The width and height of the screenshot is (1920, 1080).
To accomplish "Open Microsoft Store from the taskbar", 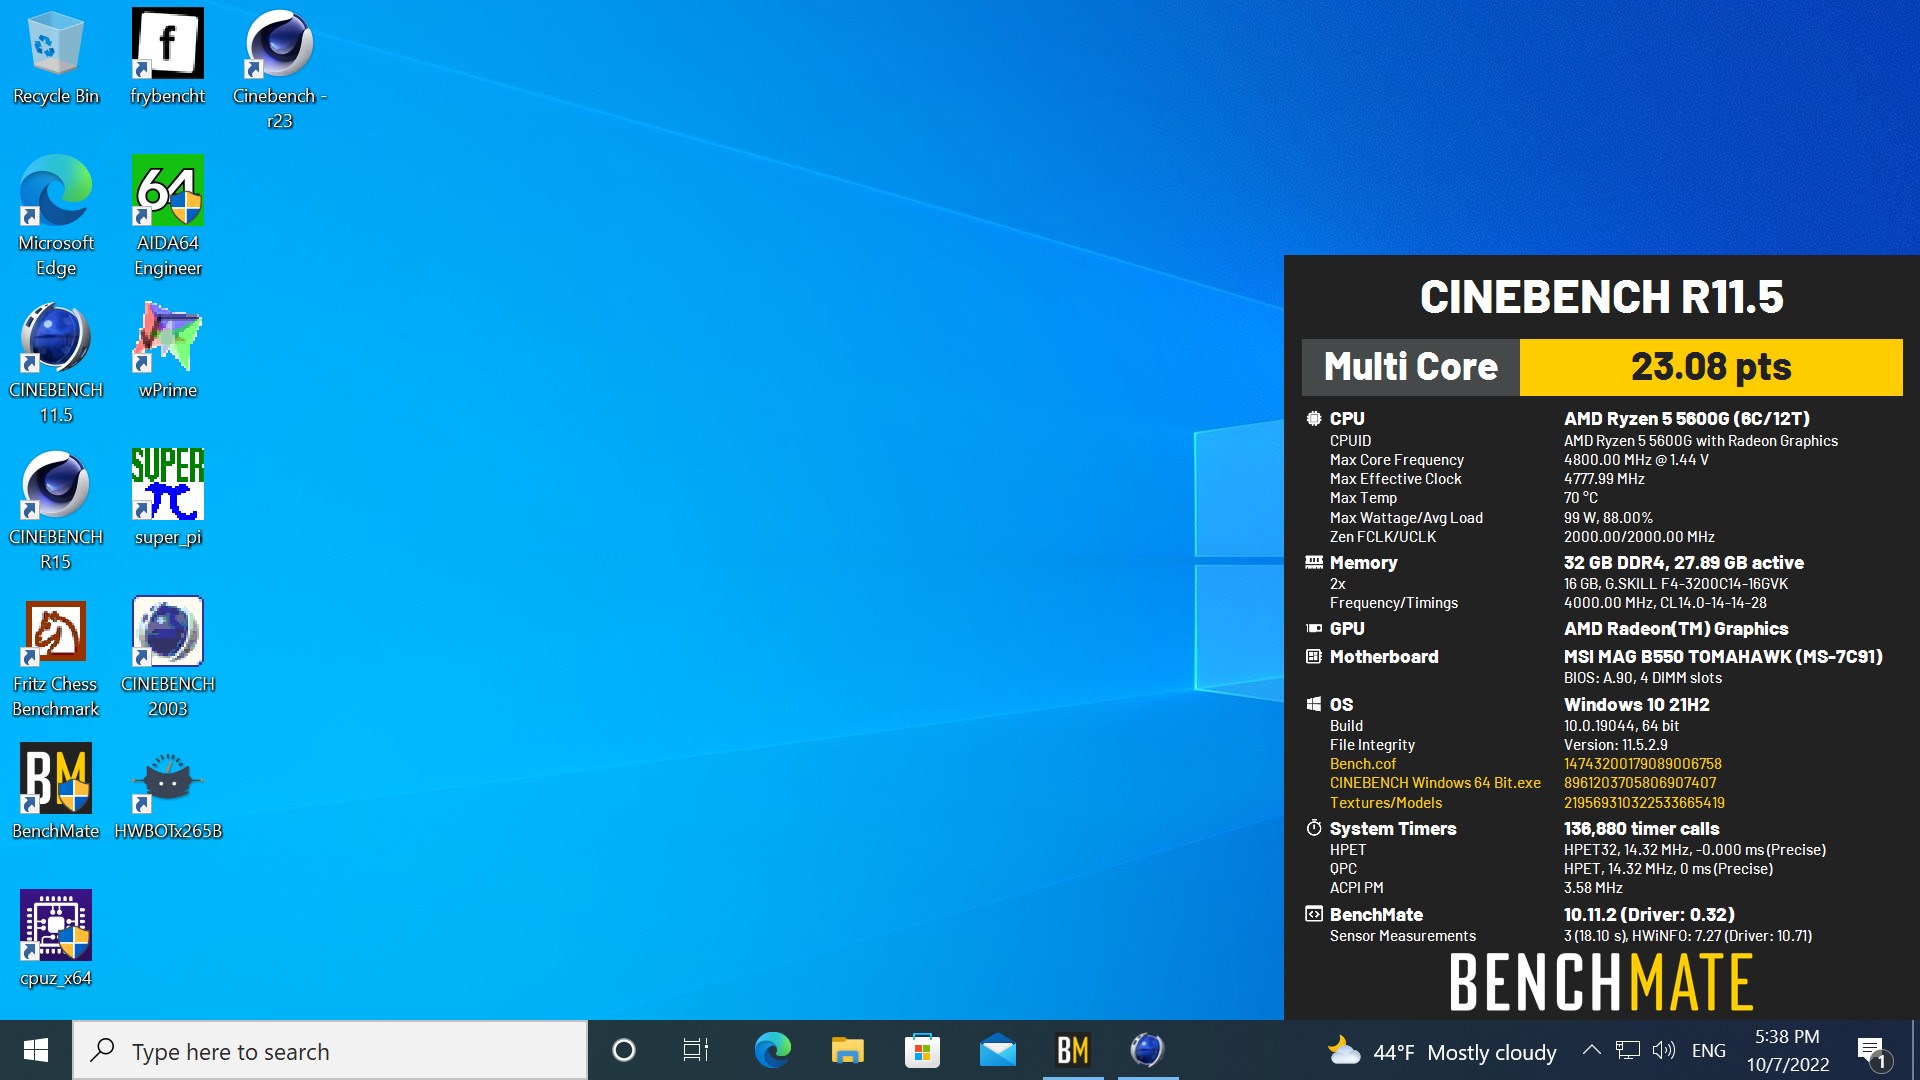I will click(x=922, y=1050).
